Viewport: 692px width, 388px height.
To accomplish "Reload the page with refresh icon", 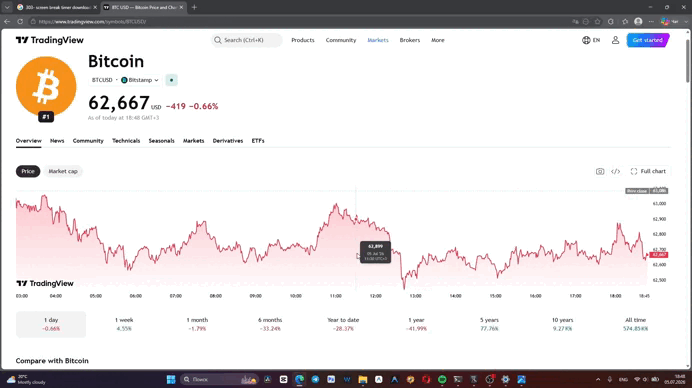I will [20, 21].
